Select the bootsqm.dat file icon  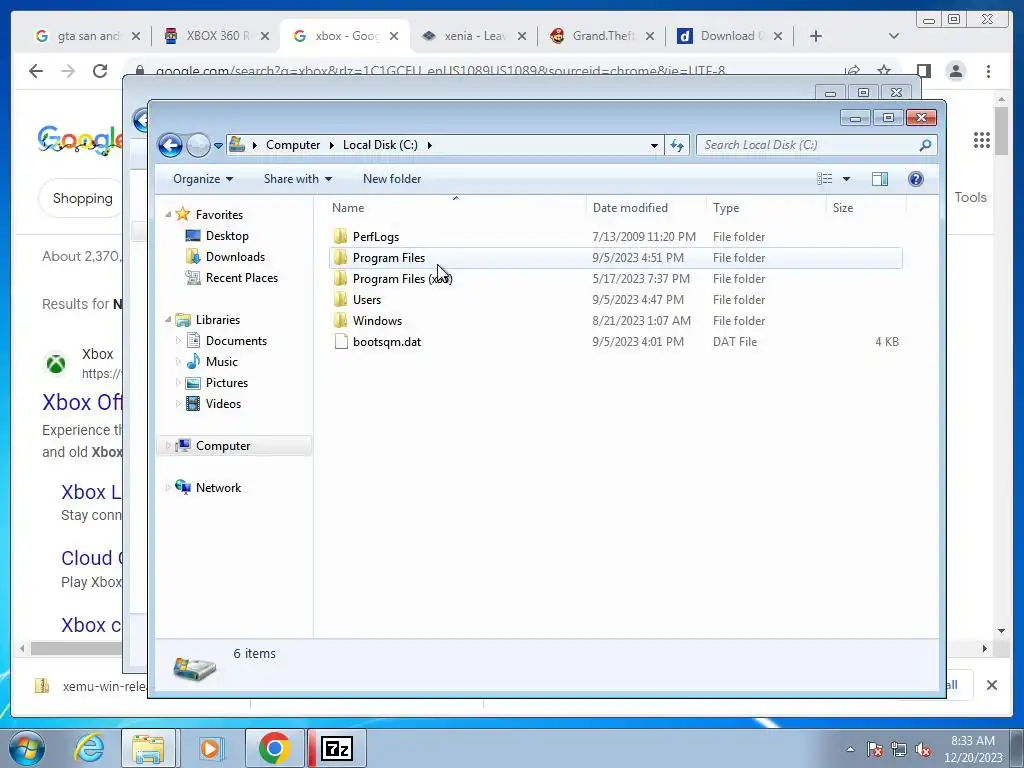(340, 341)
